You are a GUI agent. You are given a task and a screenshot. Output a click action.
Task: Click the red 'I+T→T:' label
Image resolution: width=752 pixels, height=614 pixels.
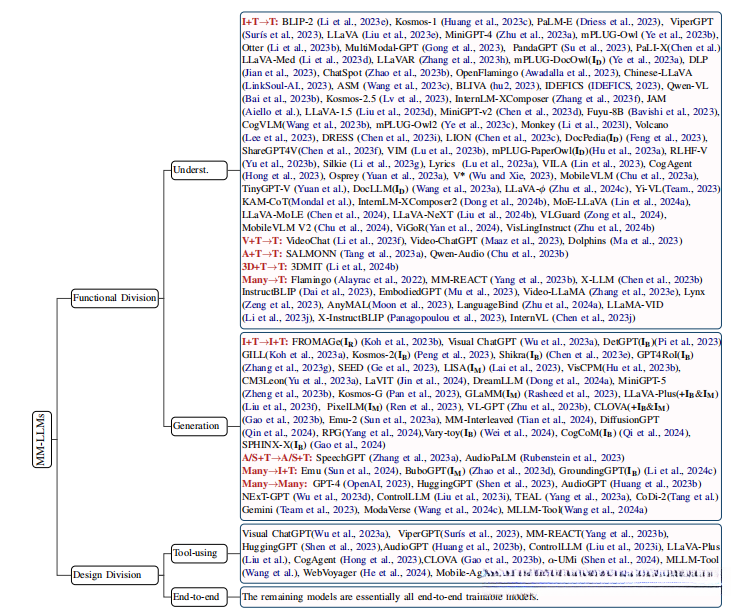point(259,22)
